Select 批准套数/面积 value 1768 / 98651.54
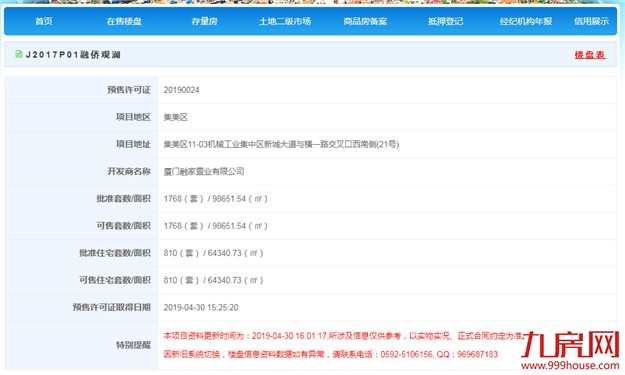The image size is (625, 375). pyautogui.click(x=216, y=198)
